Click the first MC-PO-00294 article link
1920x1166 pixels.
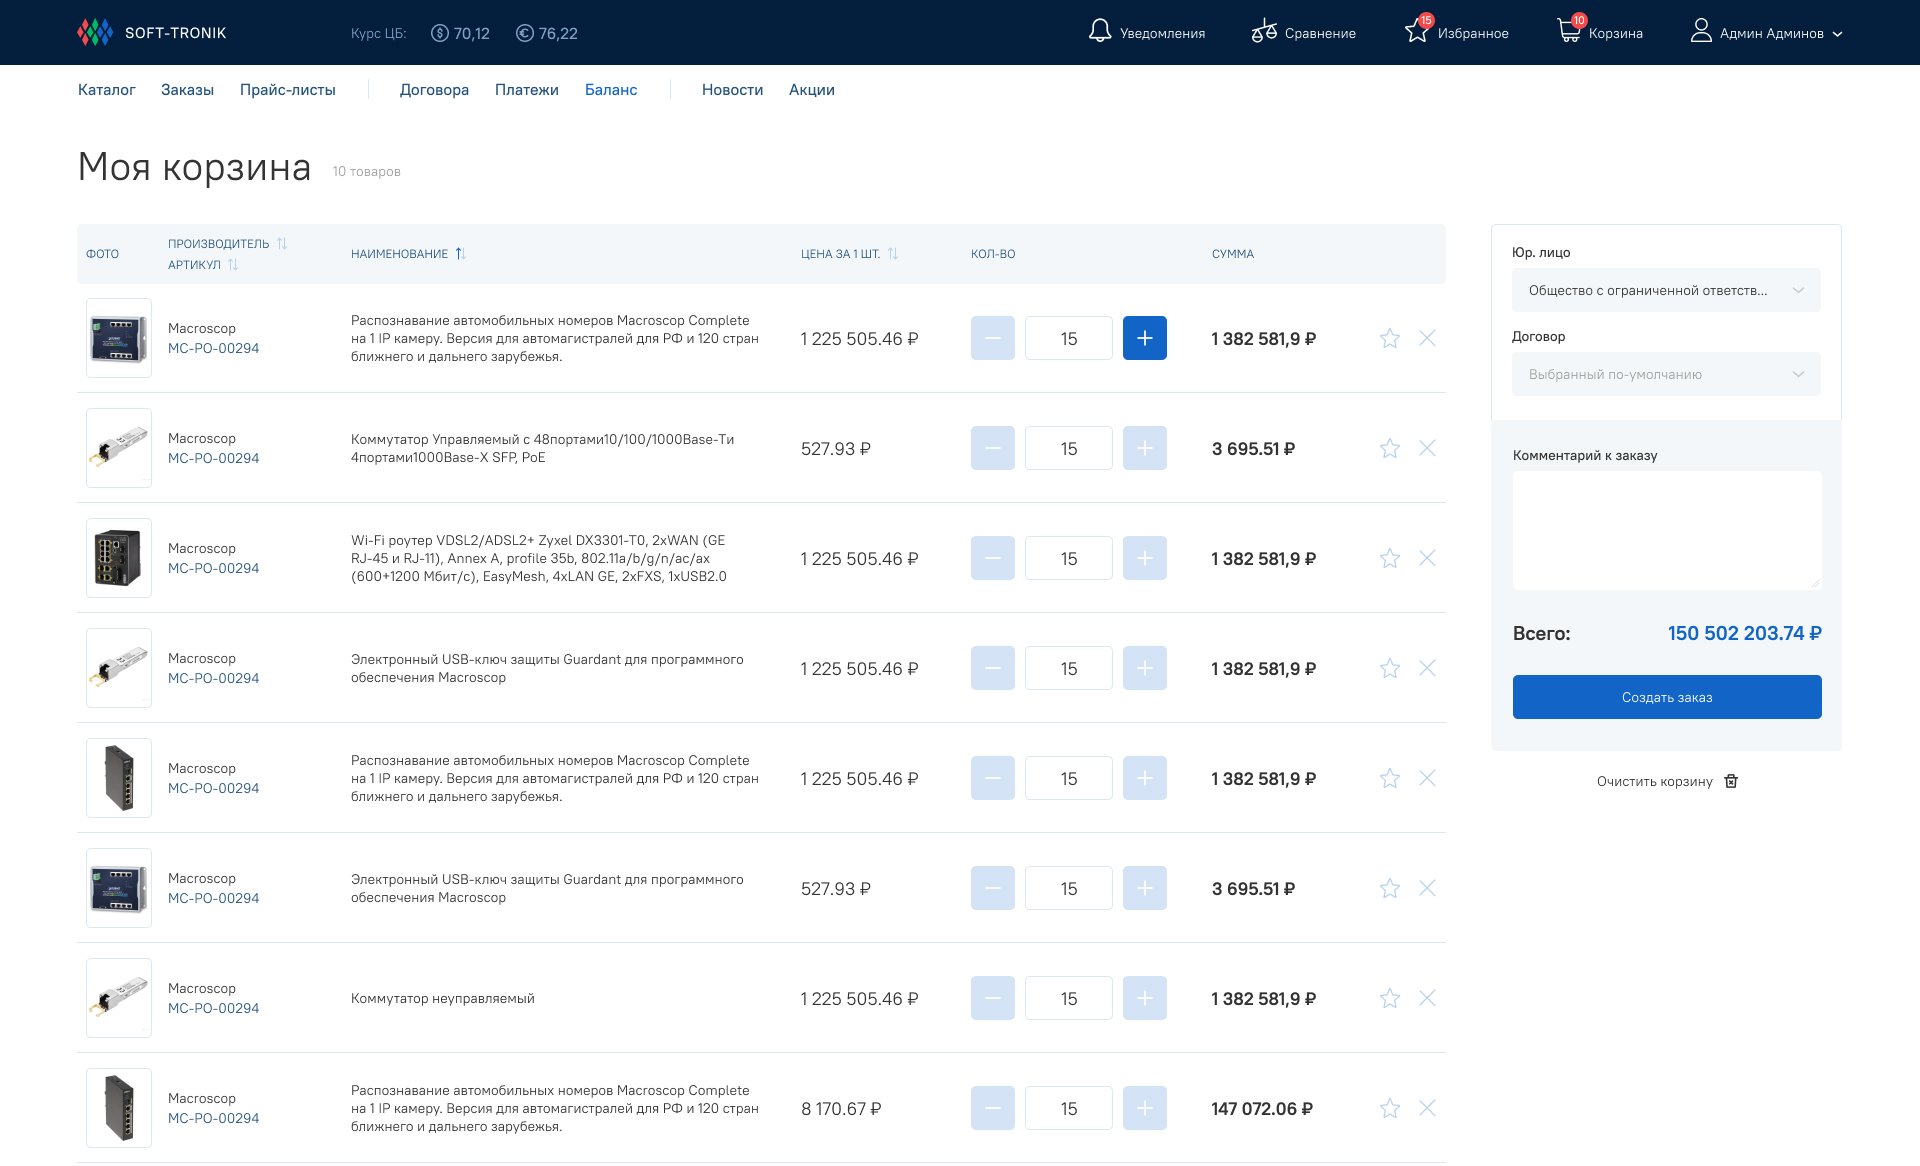pyautogui.click(x=213, y=348)
